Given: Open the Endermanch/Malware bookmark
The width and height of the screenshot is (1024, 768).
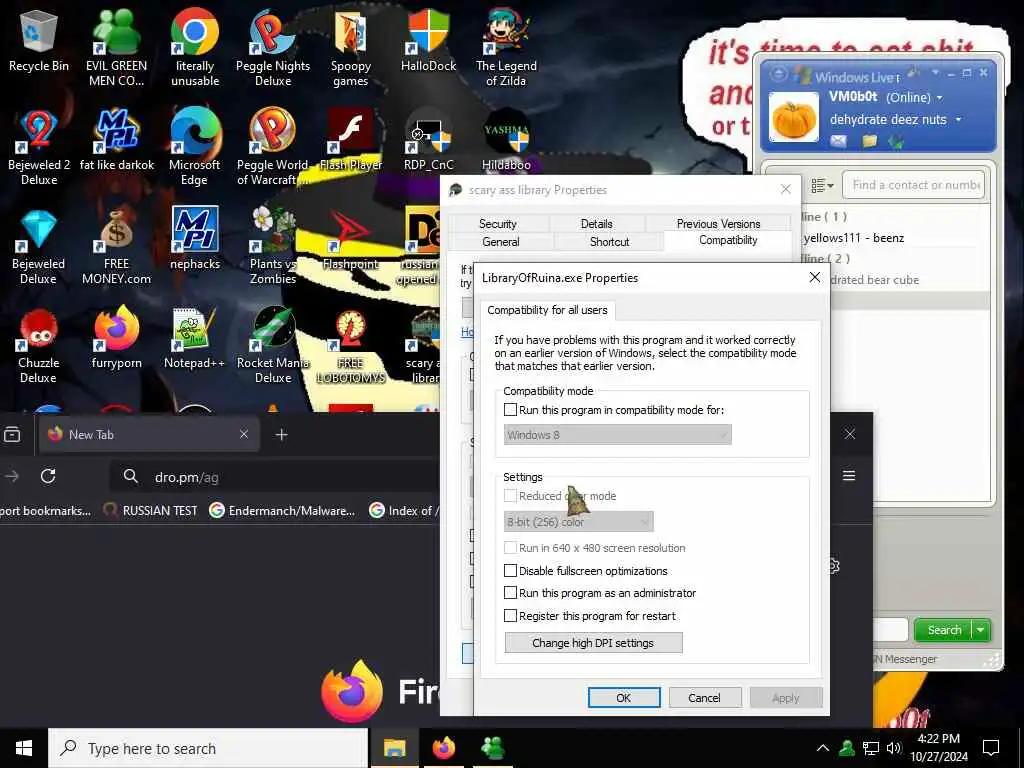Looking at the screenshot, I should click(x=282, y=511).
